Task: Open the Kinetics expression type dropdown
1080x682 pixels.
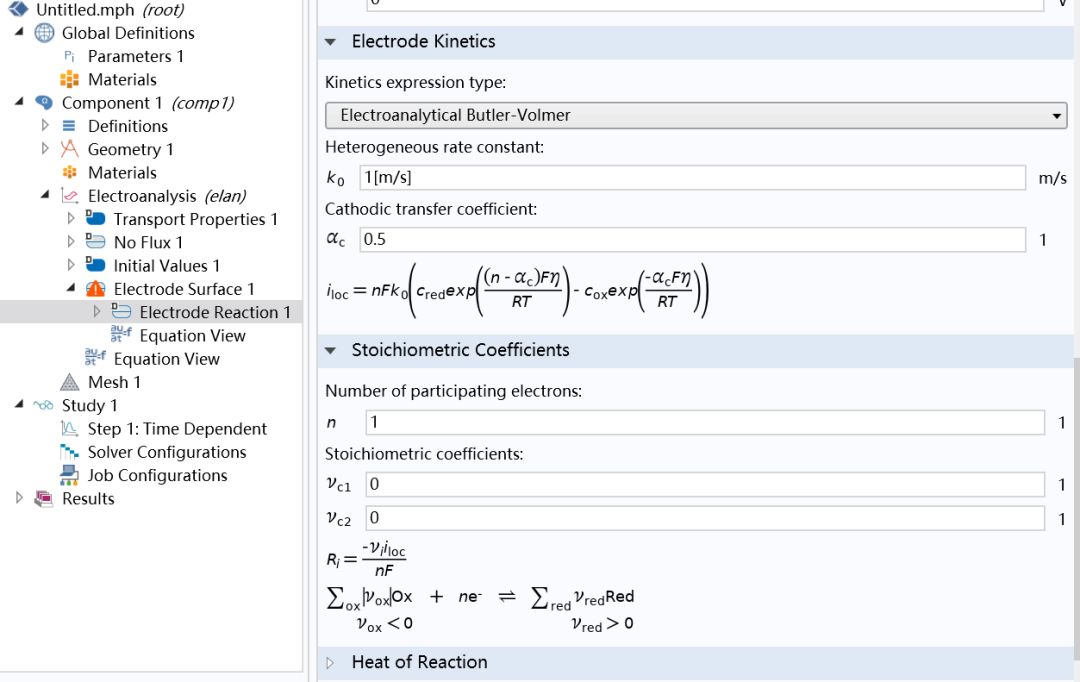Action: pyautogui.click(x=696, y=115)
